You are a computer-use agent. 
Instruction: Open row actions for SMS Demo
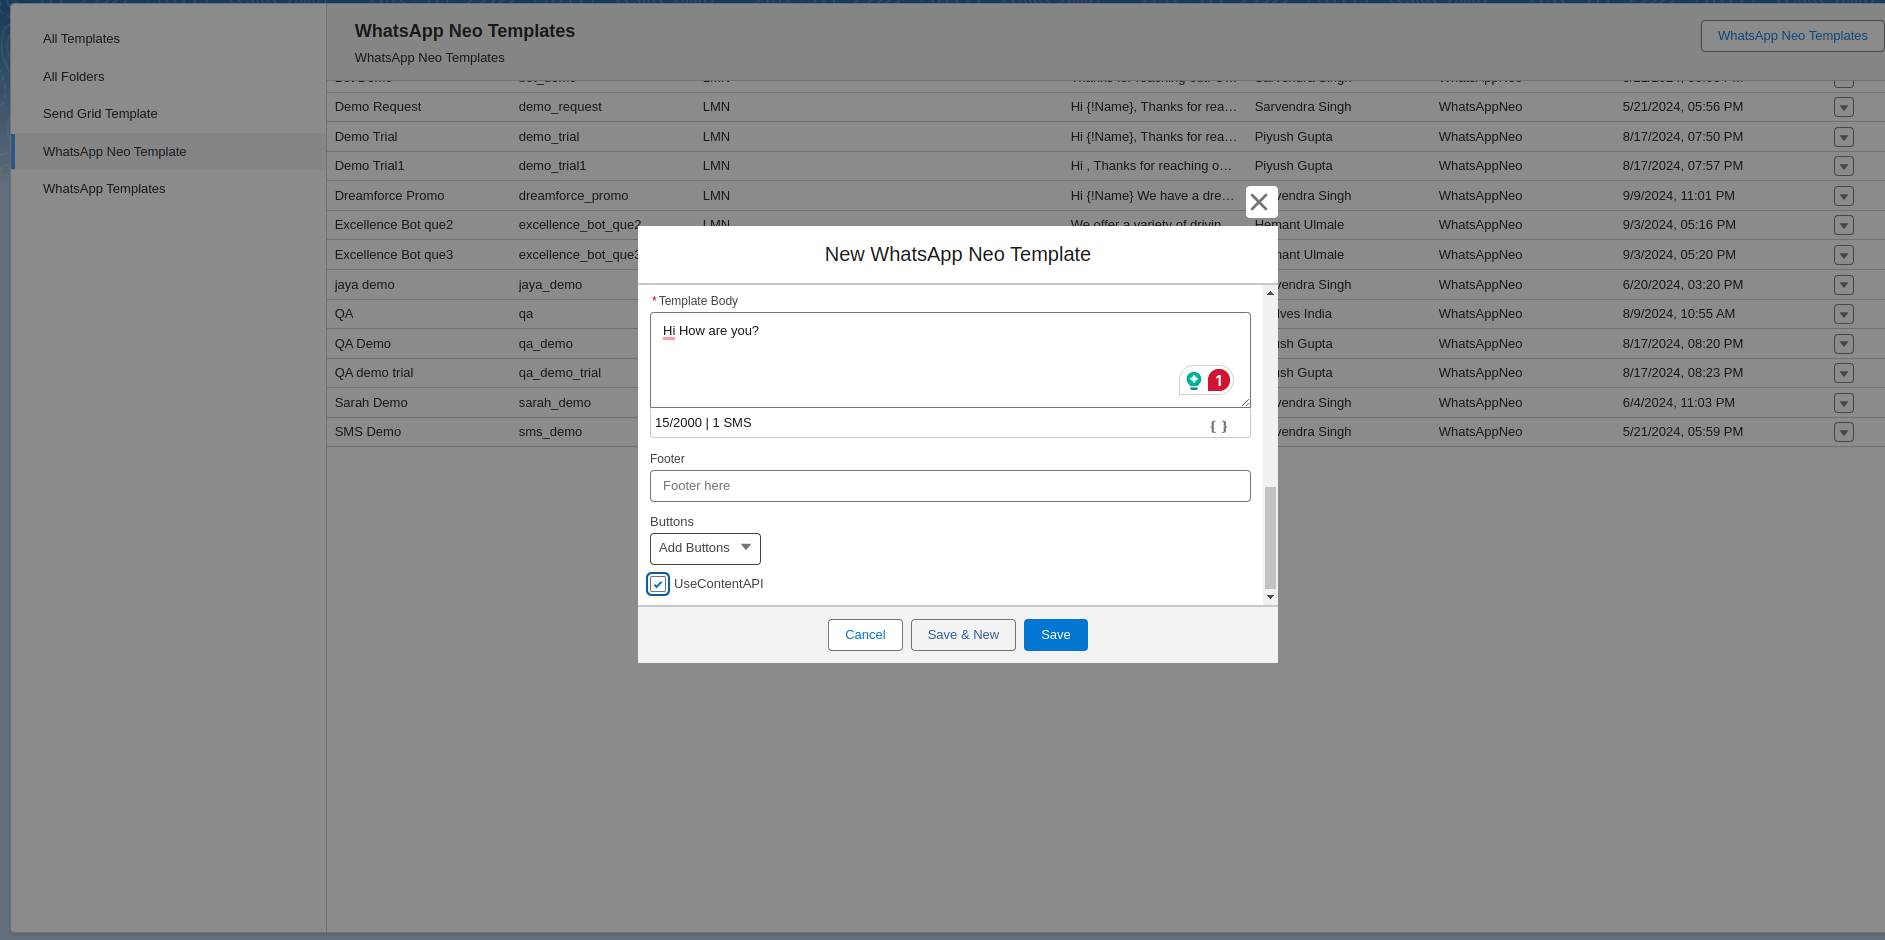click(1844, 432)
